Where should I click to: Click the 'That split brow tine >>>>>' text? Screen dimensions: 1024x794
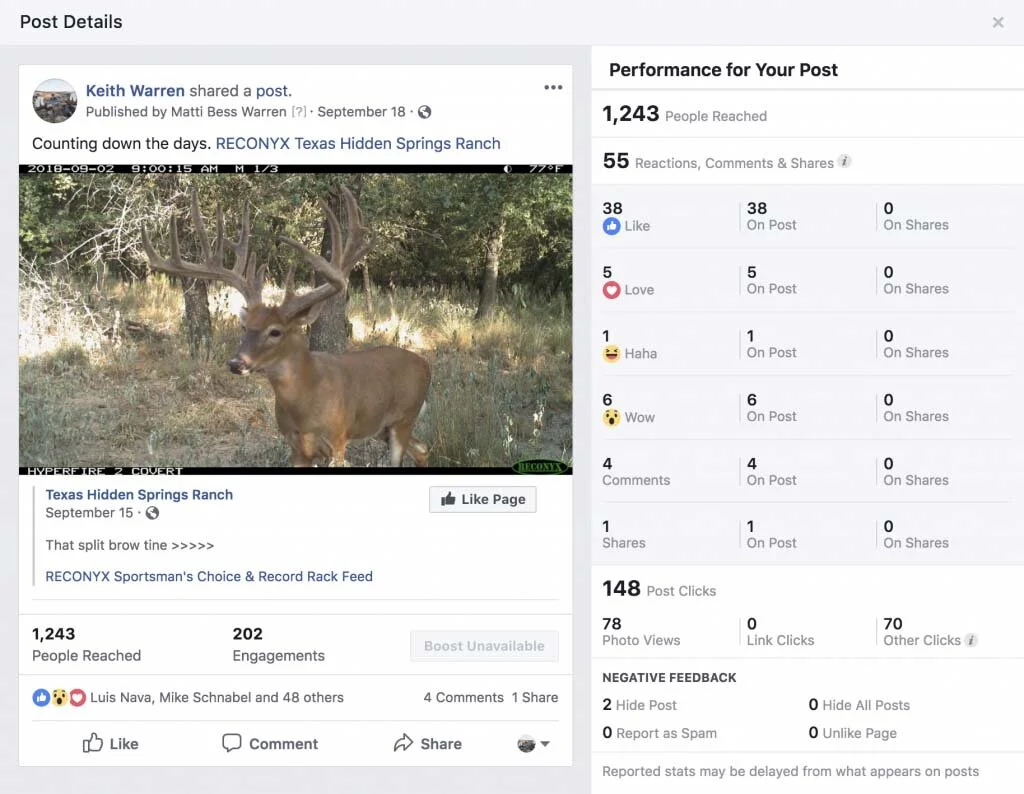coord(129,545)
